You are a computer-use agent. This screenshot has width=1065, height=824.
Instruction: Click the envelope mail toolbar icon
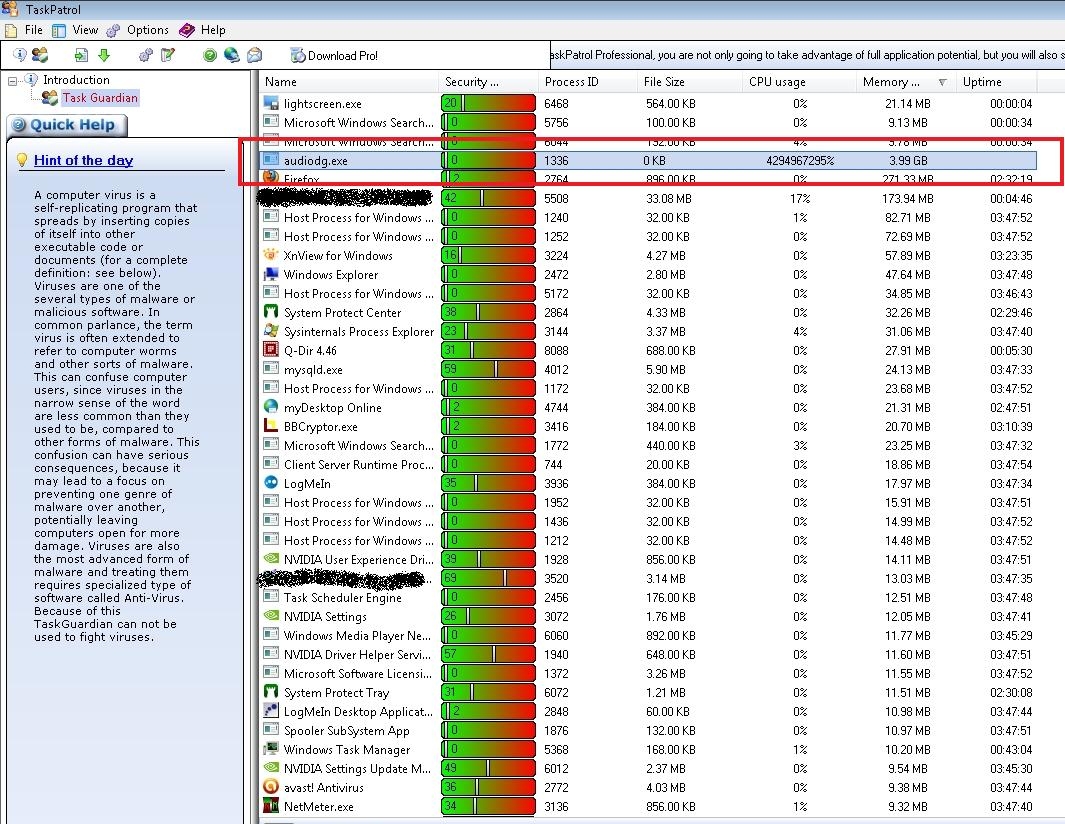coord(254,55)
